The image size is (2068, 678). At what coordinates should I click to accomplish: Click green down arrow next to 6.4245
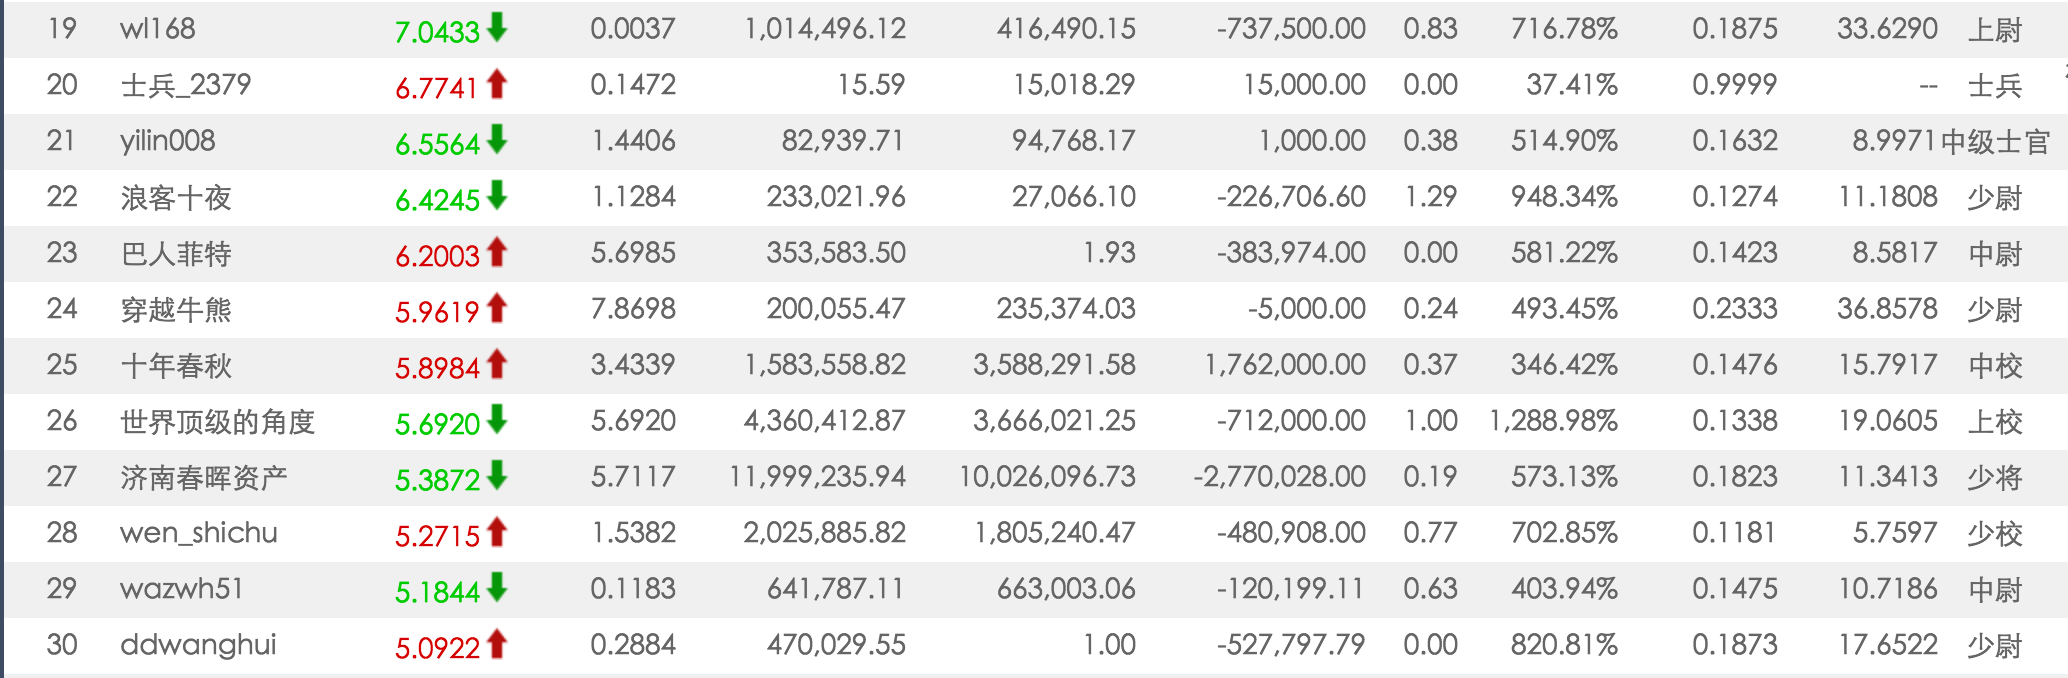pos(497,196)
